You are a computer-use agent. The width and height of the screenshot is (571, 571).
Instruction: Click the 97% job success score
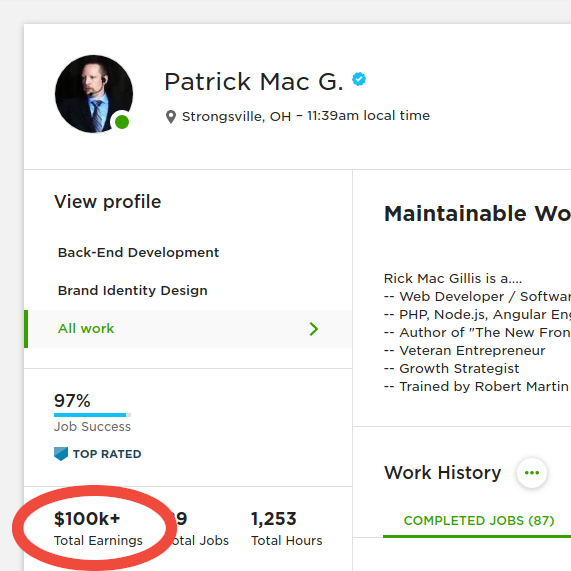[72, 401]
